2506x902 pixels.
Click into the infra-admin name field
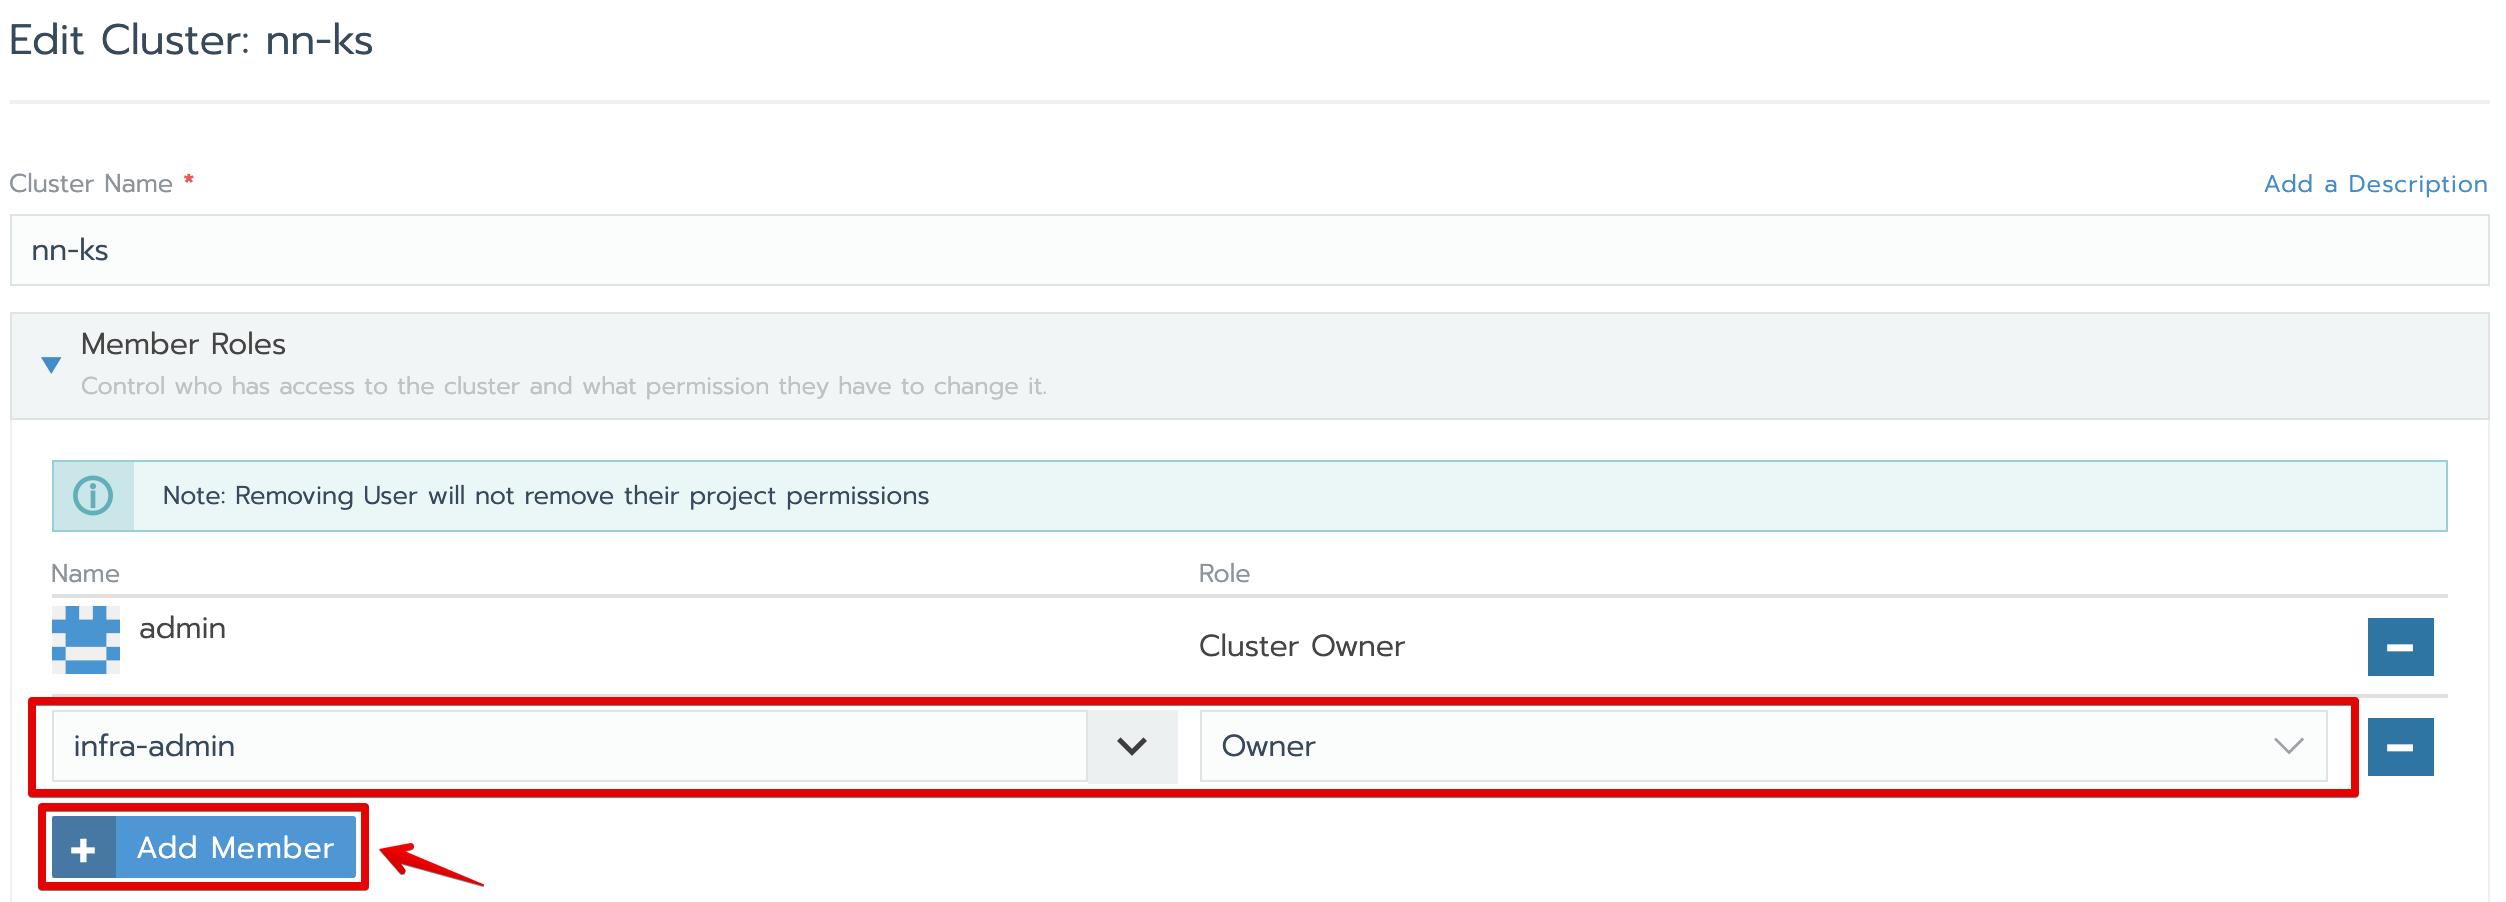(x=568, y=746)
